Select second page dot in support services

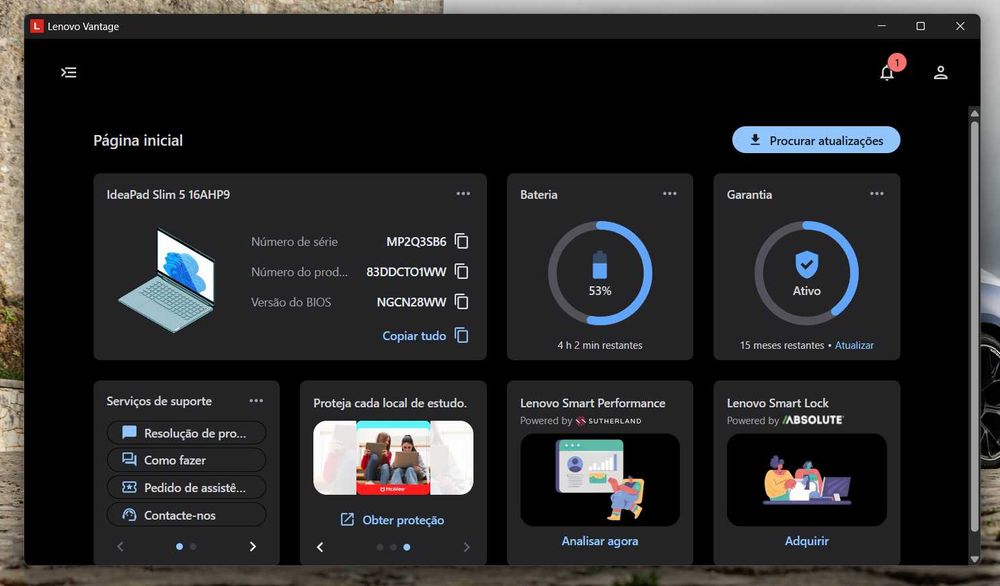pyautogui.click(x=193, y=546)
